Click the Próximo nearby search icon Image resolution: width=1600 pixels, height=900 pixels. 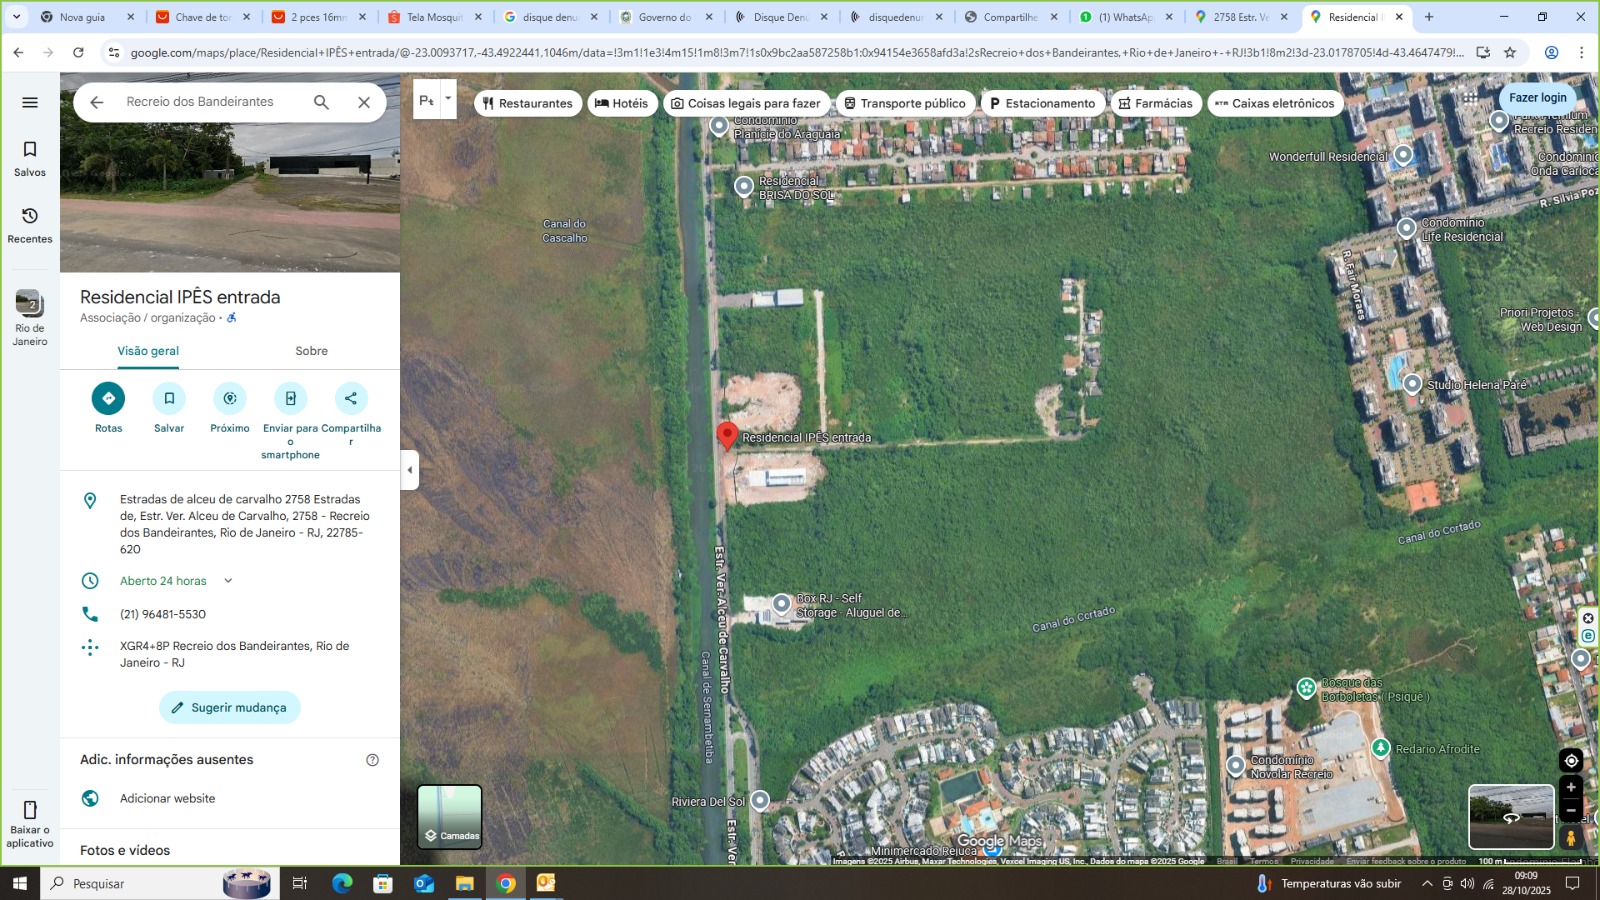click(x=230, y=398)
